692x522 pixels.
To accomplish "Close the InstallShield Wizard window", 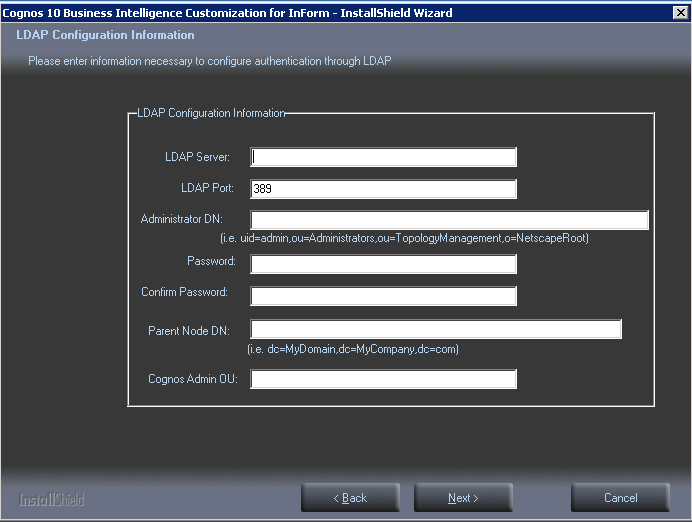I will tap(681, 13).
